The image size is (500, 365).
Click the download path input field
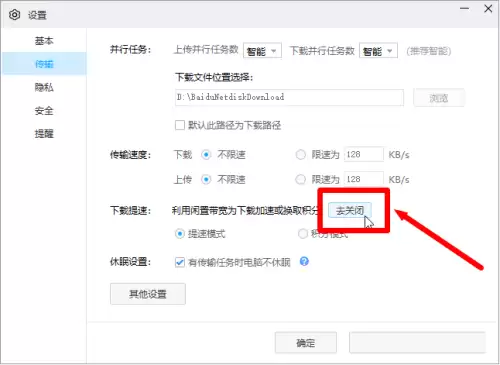[x=289, y=97]
